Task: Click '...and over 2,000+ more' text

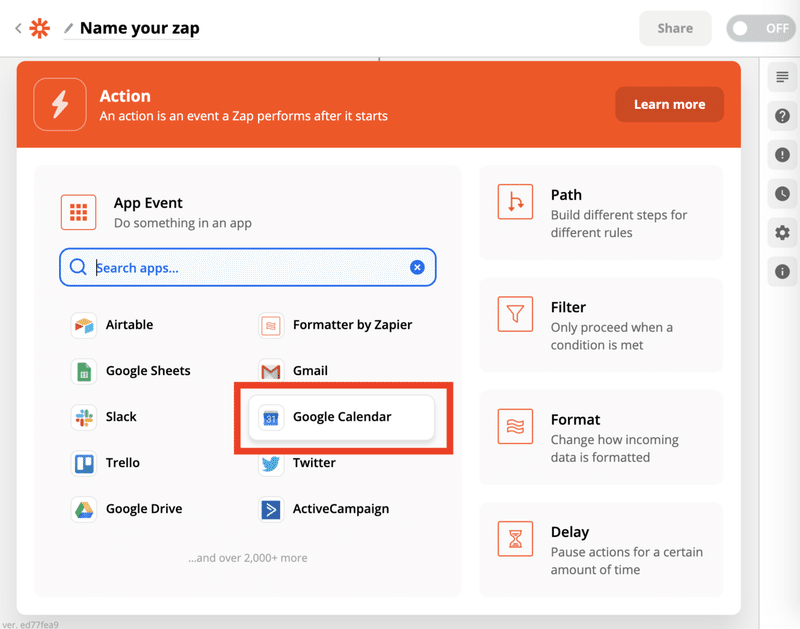Action: (x=247, y=558)
